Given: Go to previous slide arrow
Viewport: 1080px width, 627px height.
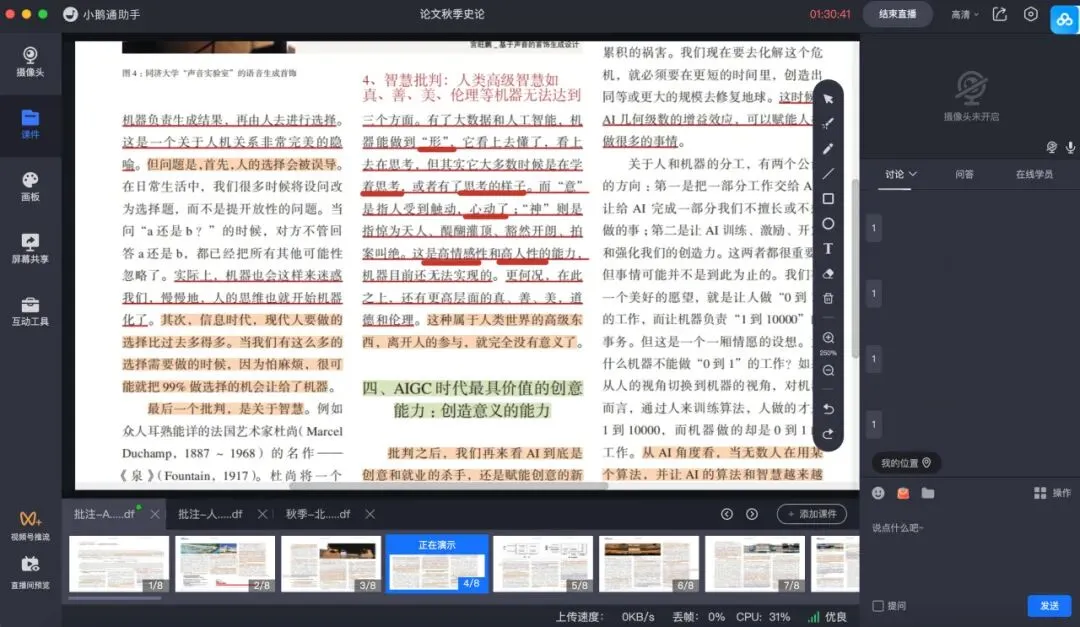Looking at the screenshot, I should pyautogui.click(x=727, y=514).
